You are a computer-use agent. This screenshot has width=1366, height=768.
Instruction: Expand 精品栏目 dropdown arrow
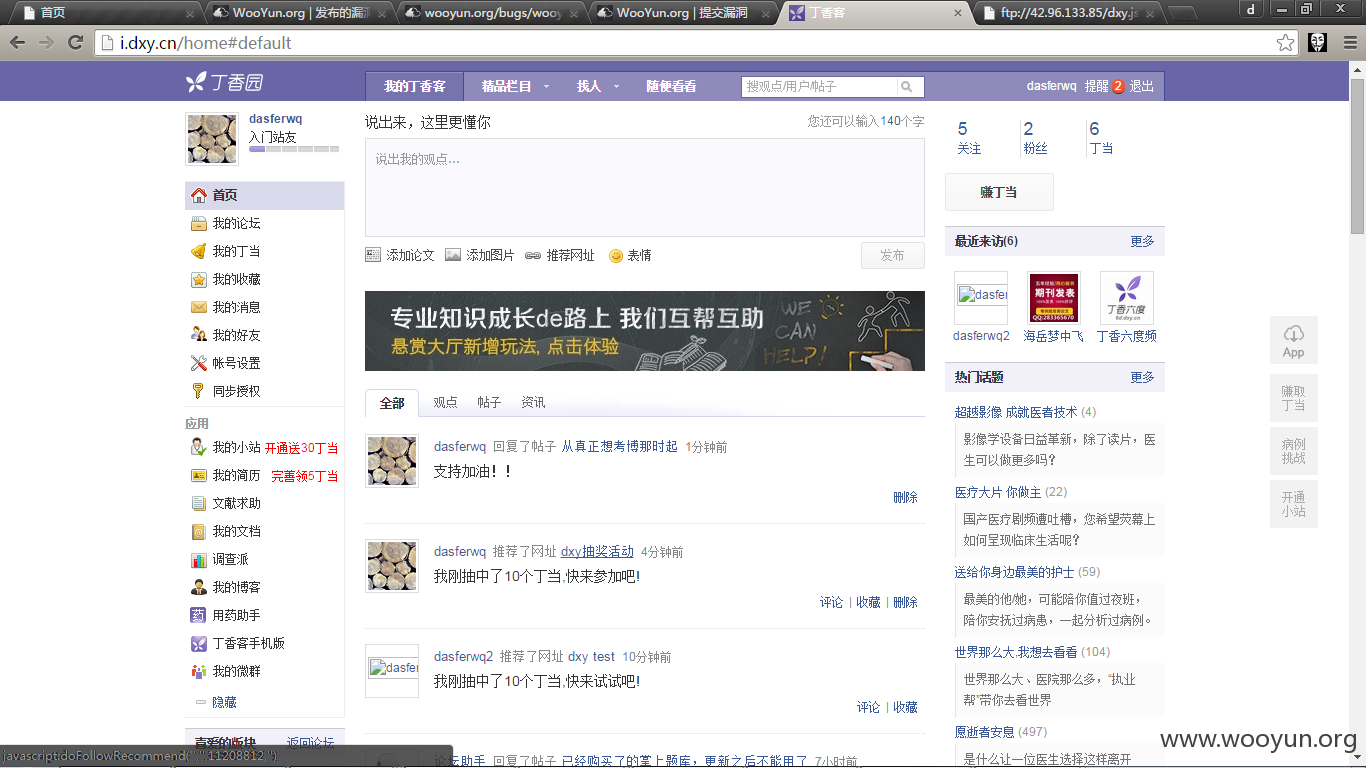pos(547,87)
